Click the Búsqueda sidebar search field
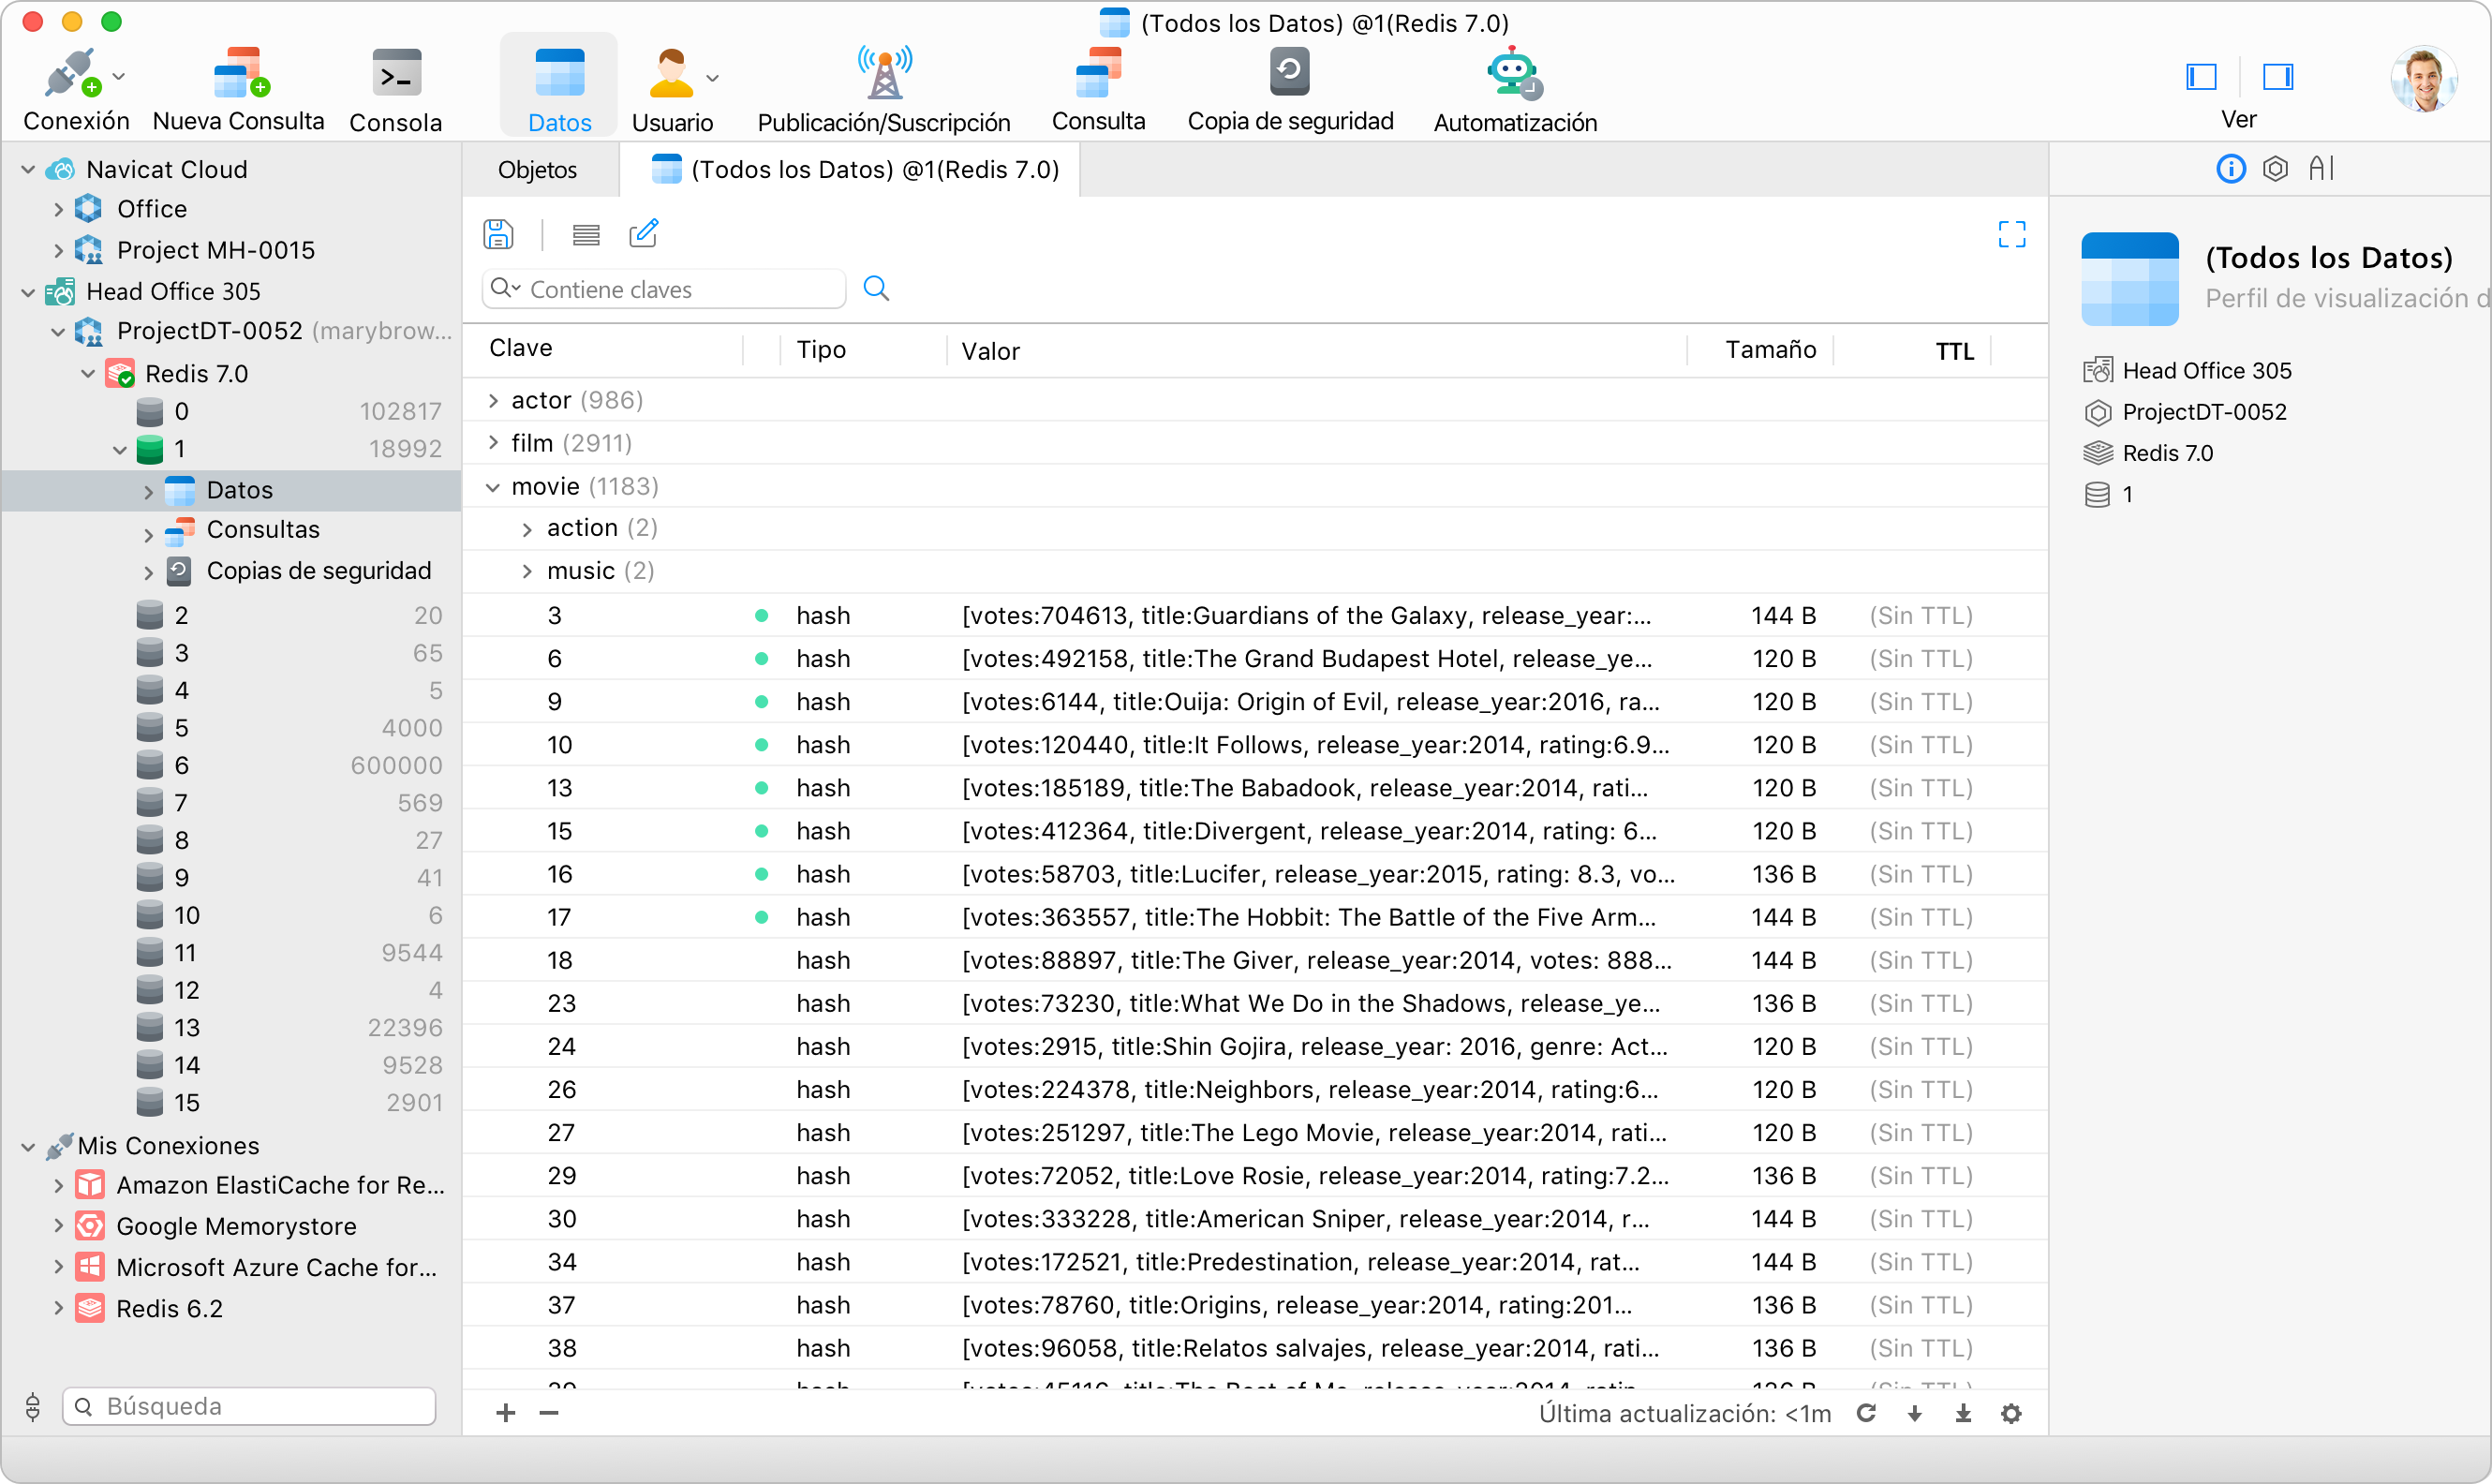 point(249,1406)
